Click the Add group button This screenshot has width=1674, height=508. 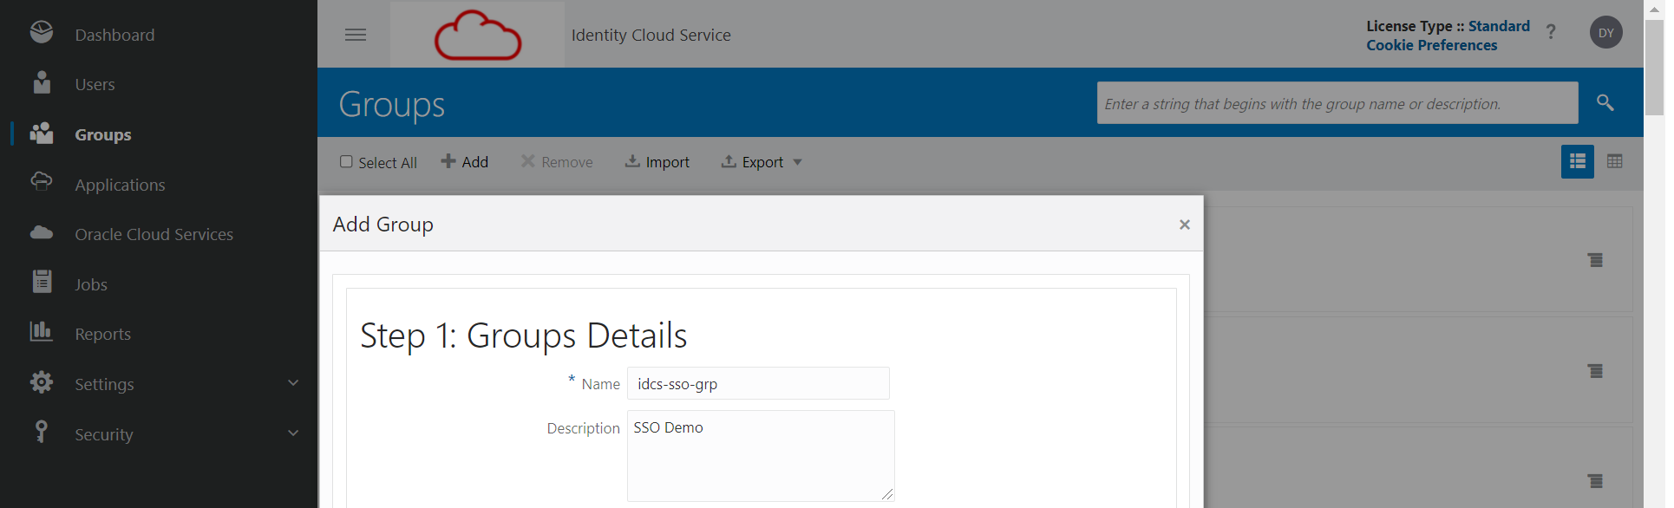(465, 162)
